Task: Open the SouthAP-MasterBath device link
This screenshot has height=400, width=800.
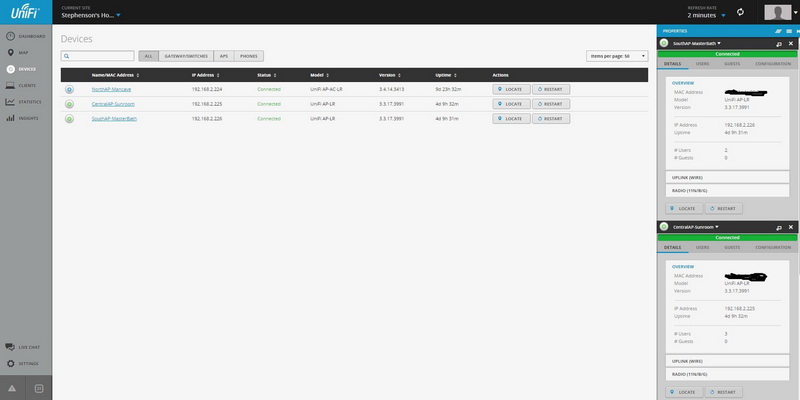Action: coord(114,119)
